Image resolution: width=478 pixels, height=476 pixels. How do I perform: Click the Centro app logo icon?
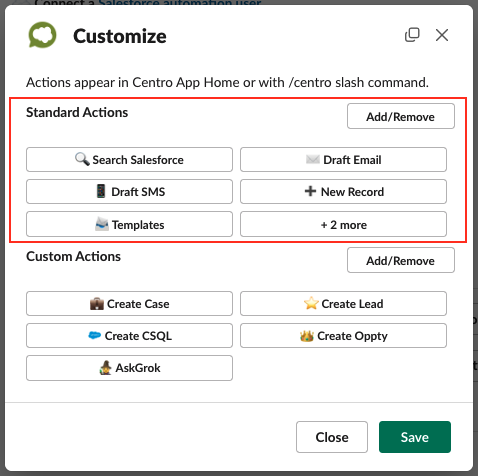(x=42, y=35)
